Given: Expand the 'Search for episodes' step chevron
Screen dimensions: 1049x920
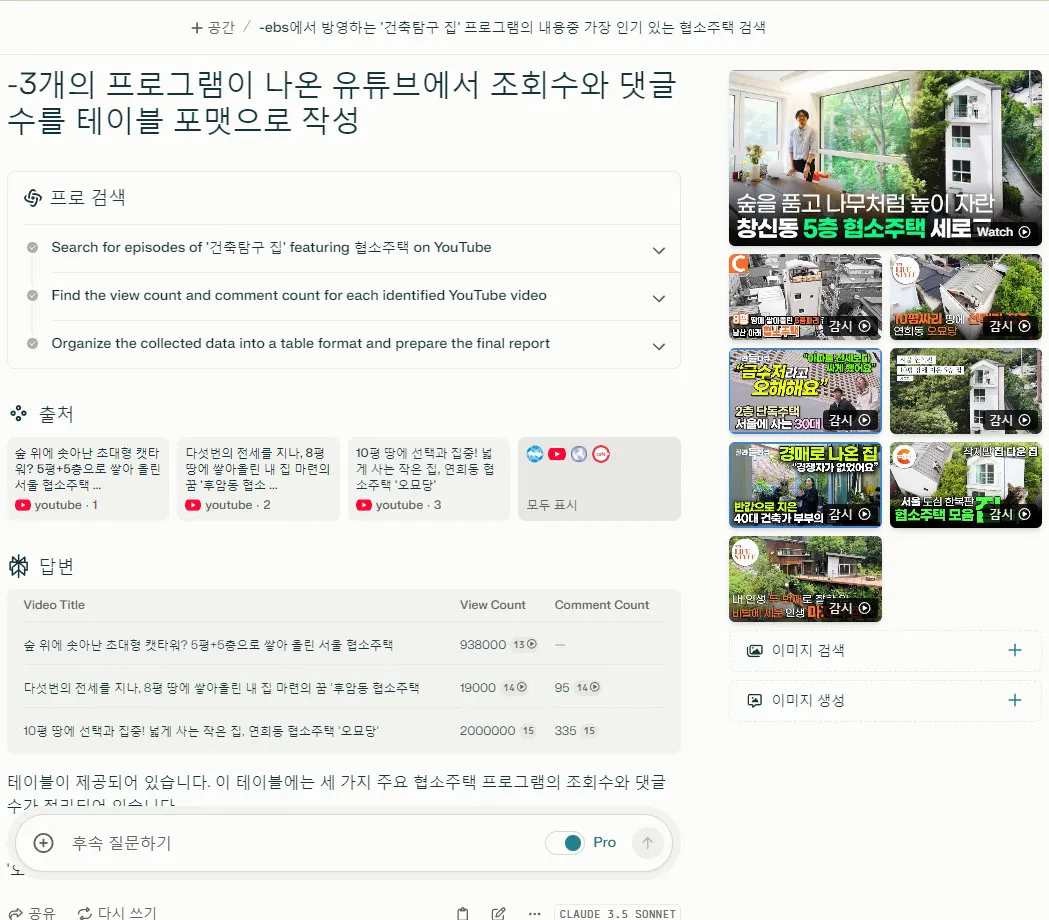Looking at the screenshot, I should coord(659,250).
